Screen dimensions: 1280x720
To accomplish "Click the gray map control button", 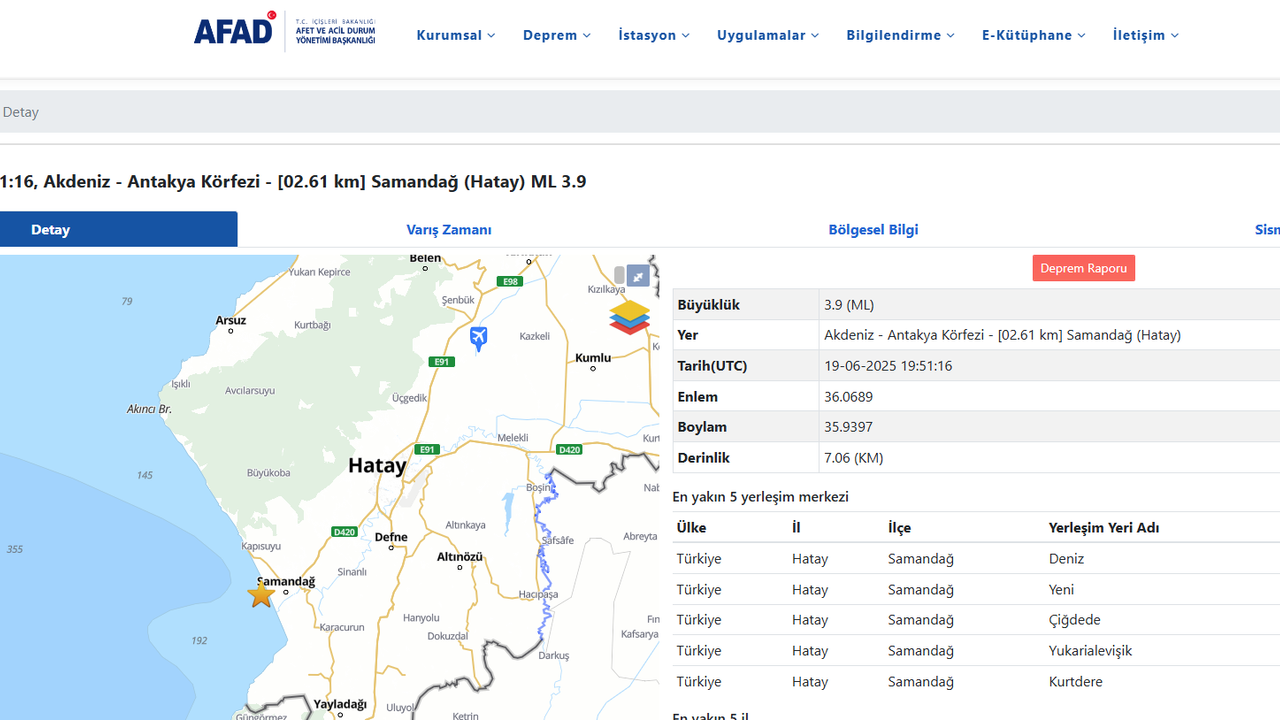I will 619,275.
